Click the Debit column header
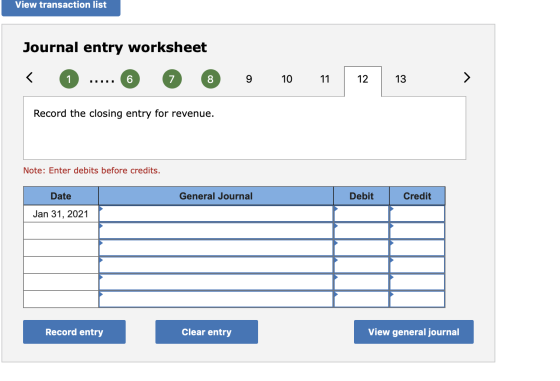This screenshot has width=560, height=381. pos(361,196)
